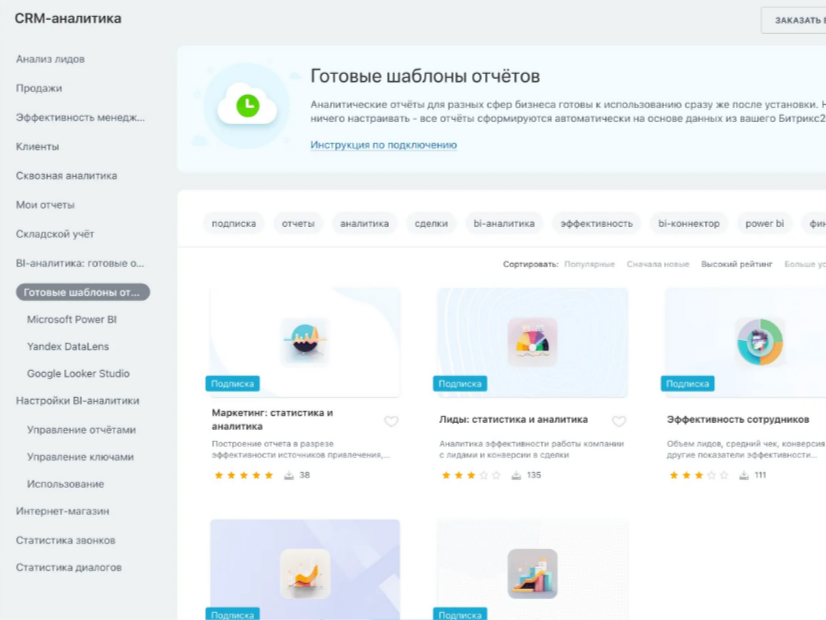Favorite the Лиды template with heart
Viewport: 826px width, 620px height.
[x=618, y=421]
